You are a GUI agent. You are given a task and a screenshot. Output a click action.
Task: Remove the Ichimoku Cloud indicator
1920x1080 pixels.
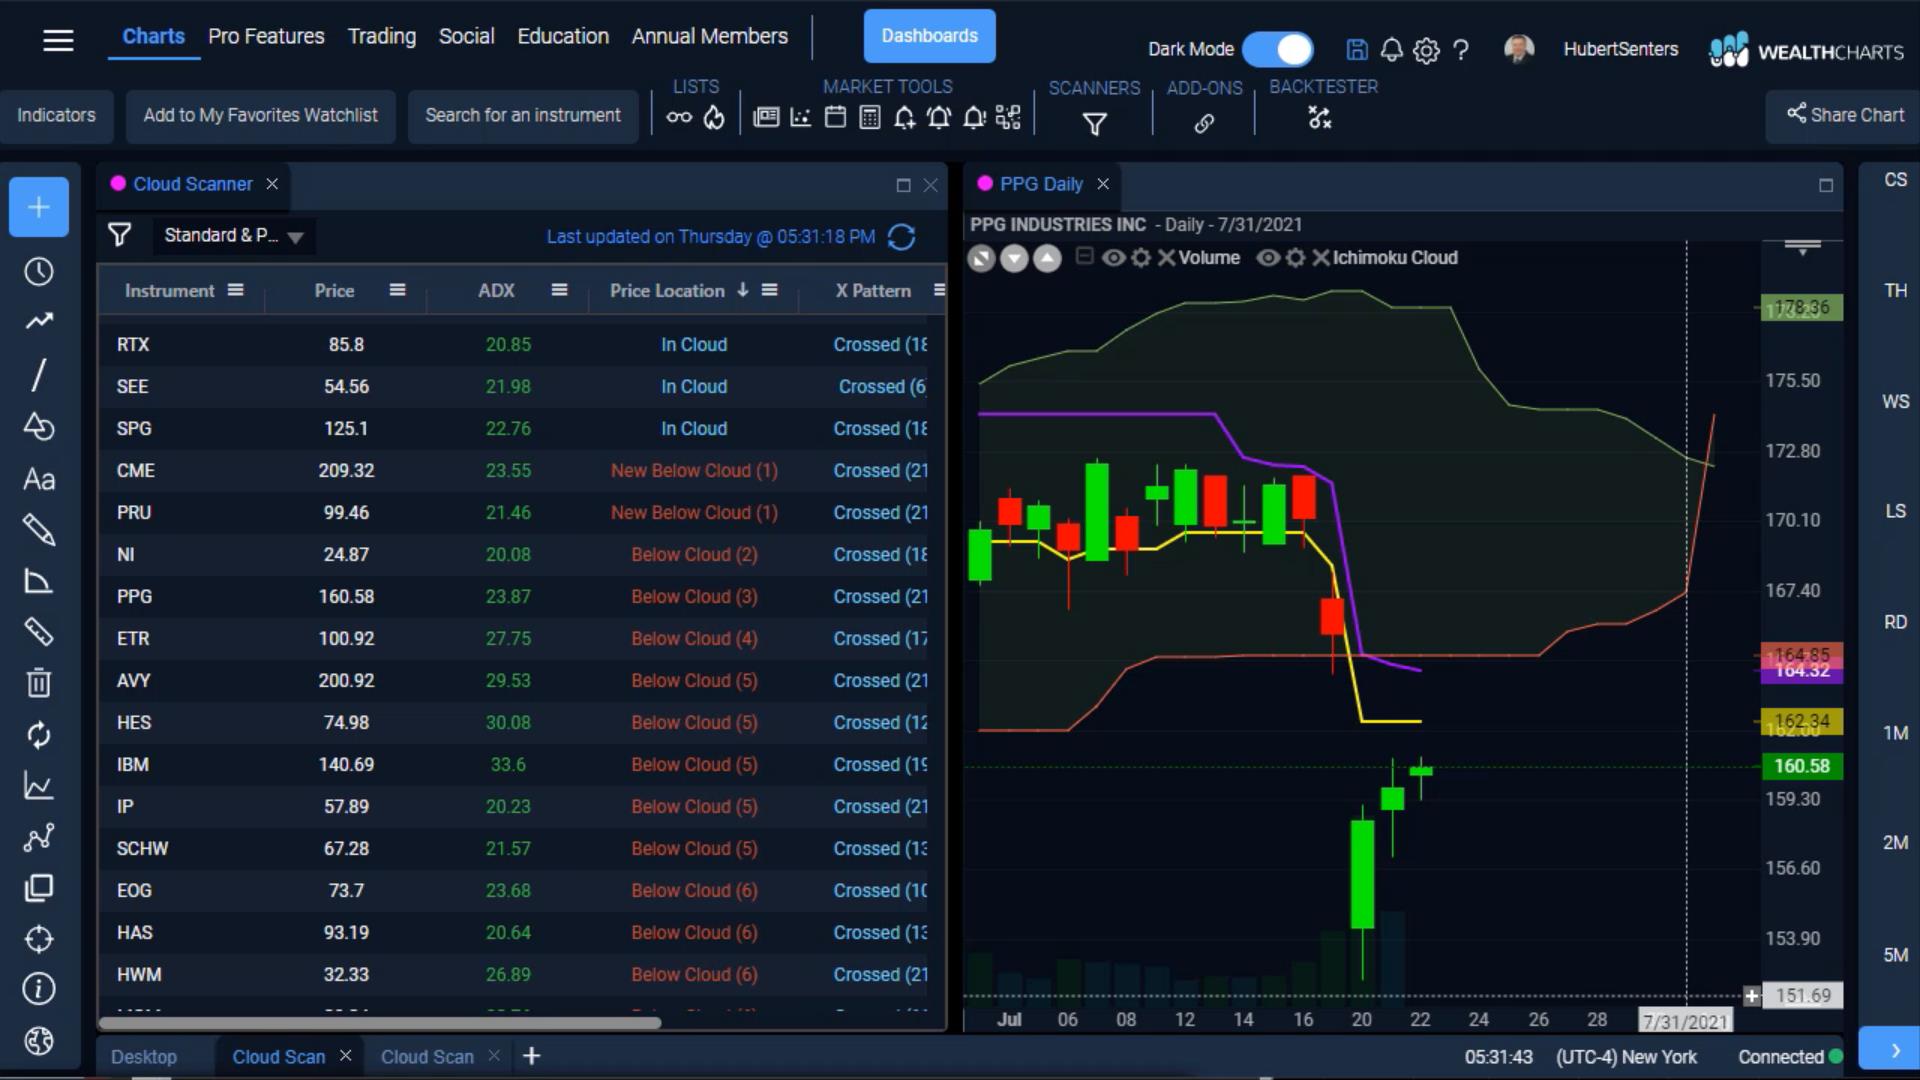pyautogui.click(x=1321, y=258)
